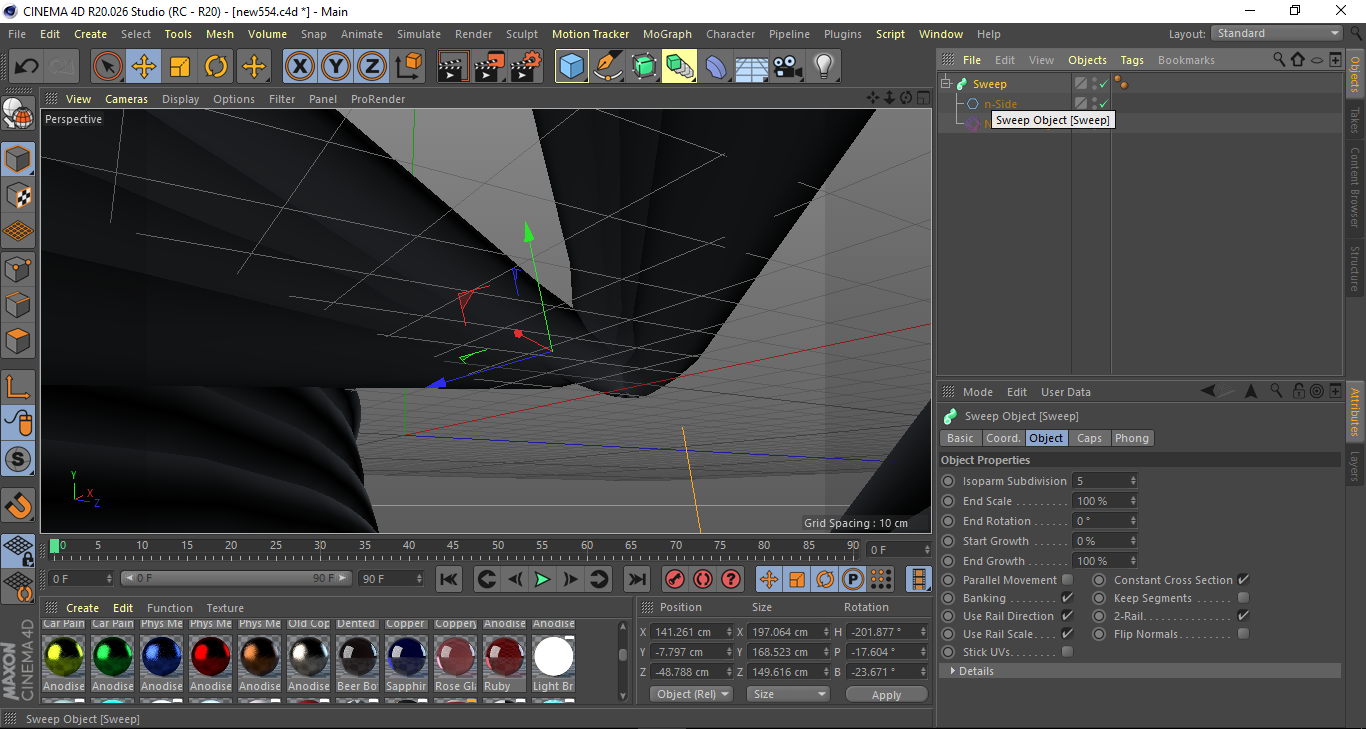This screenshot has width=1366, height=729.
Task: Toggle Autokeying button
Action: pos(703,579)
